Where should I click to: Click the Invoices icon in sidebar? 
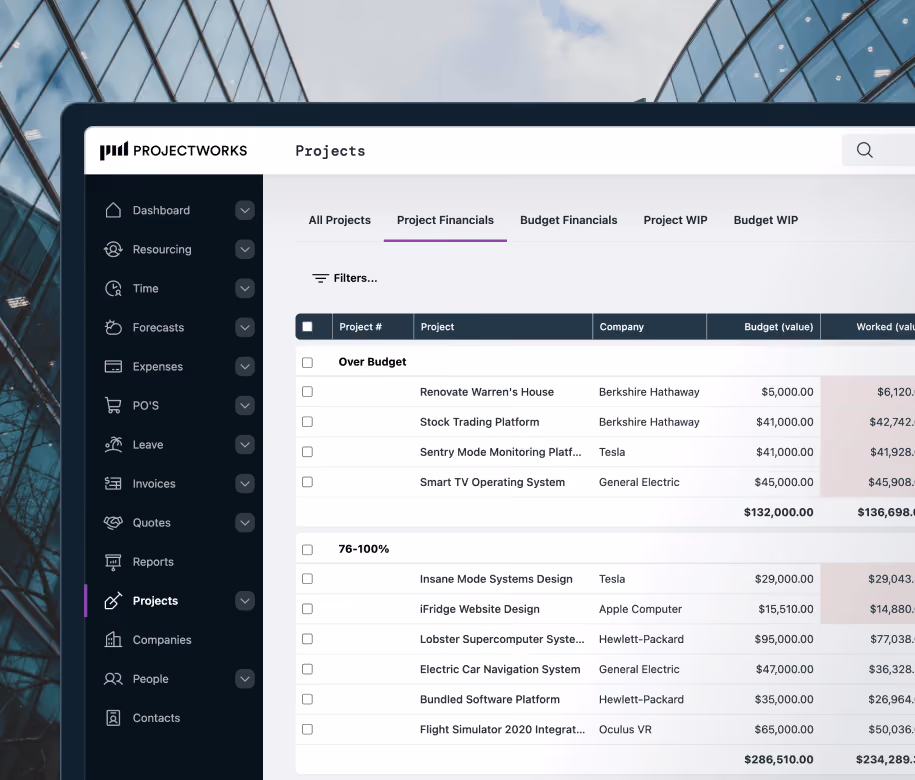[x=113, y=484]
